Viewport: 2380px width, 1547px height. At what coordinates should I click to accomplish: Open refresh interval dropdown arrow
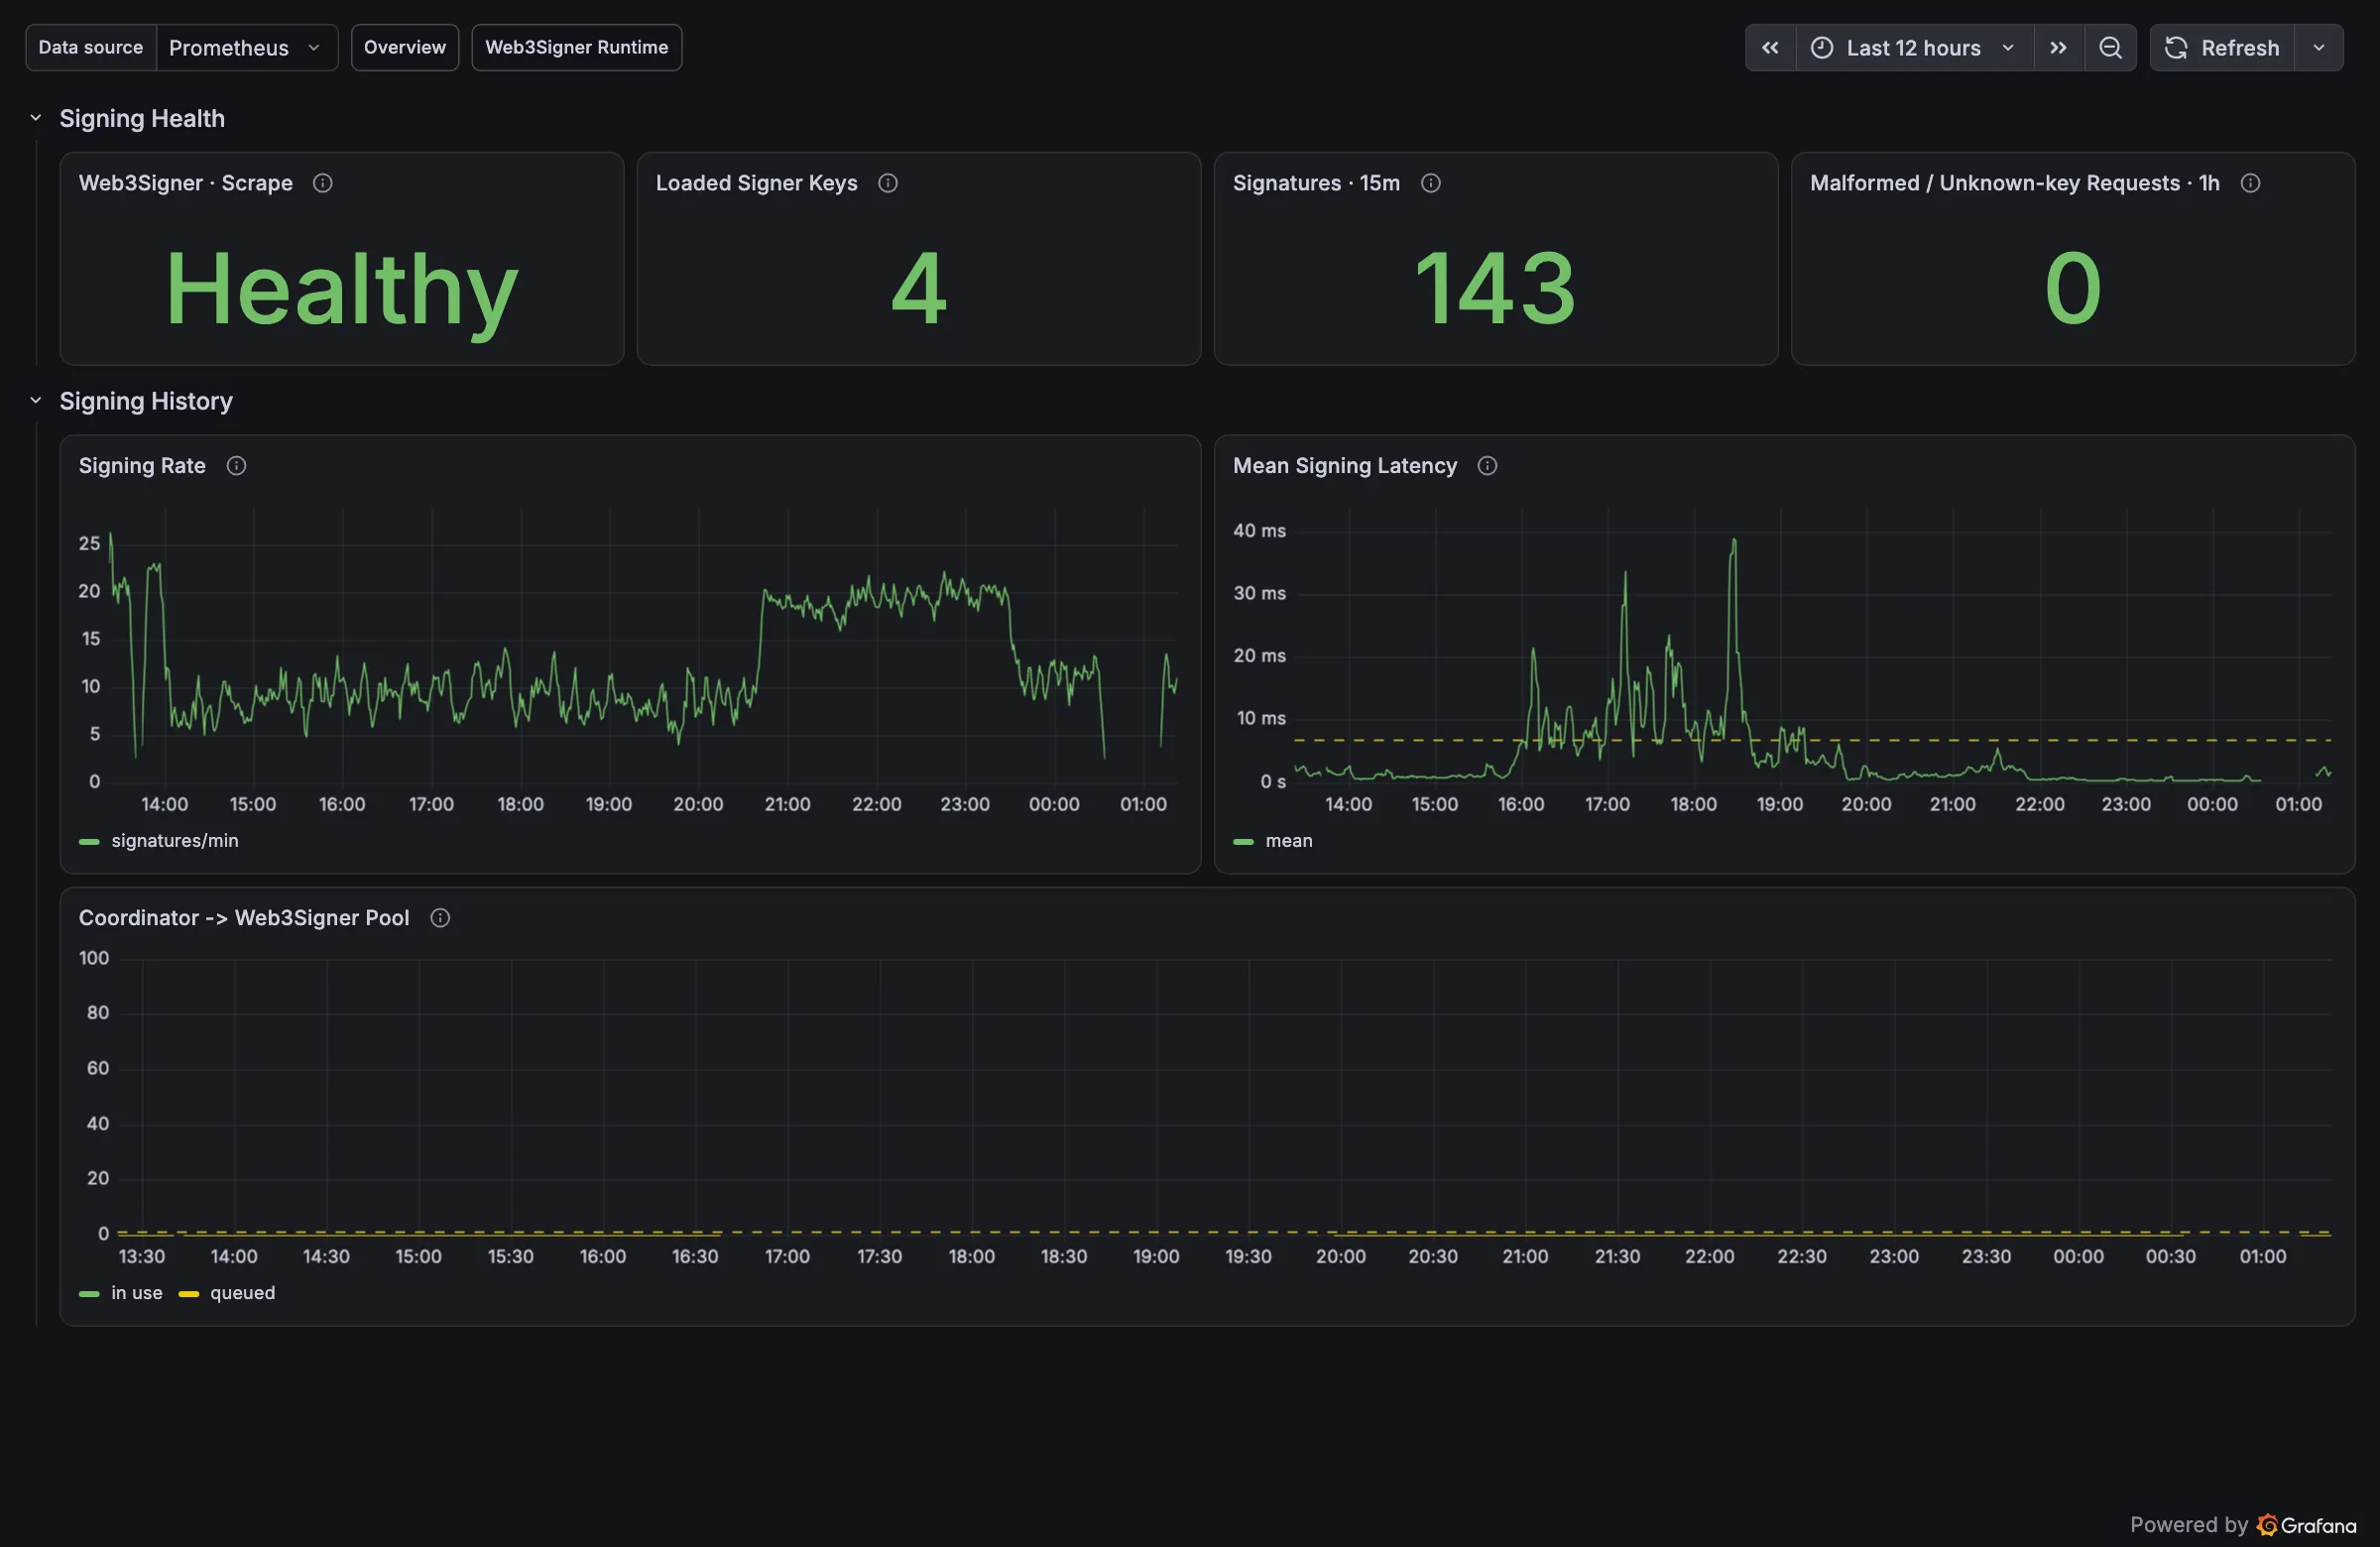[2319, 48]
